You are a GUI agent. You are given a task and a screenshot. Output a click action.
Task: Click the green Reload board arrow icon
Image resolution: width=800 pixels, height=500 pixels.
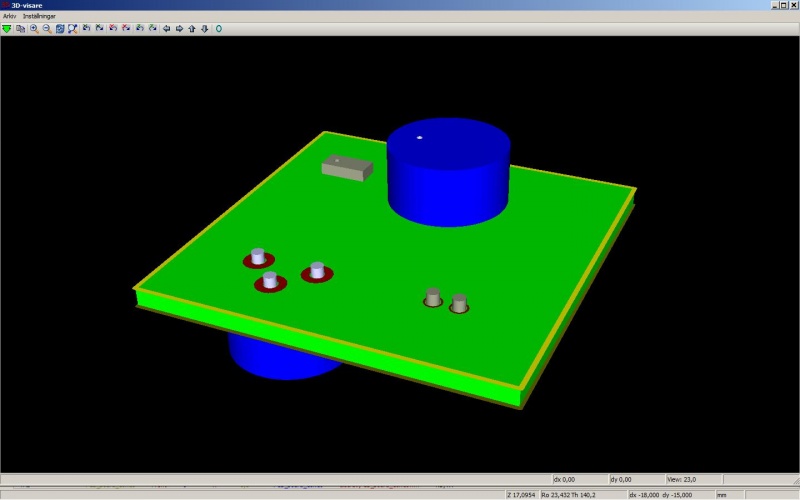tap(7, 28)
